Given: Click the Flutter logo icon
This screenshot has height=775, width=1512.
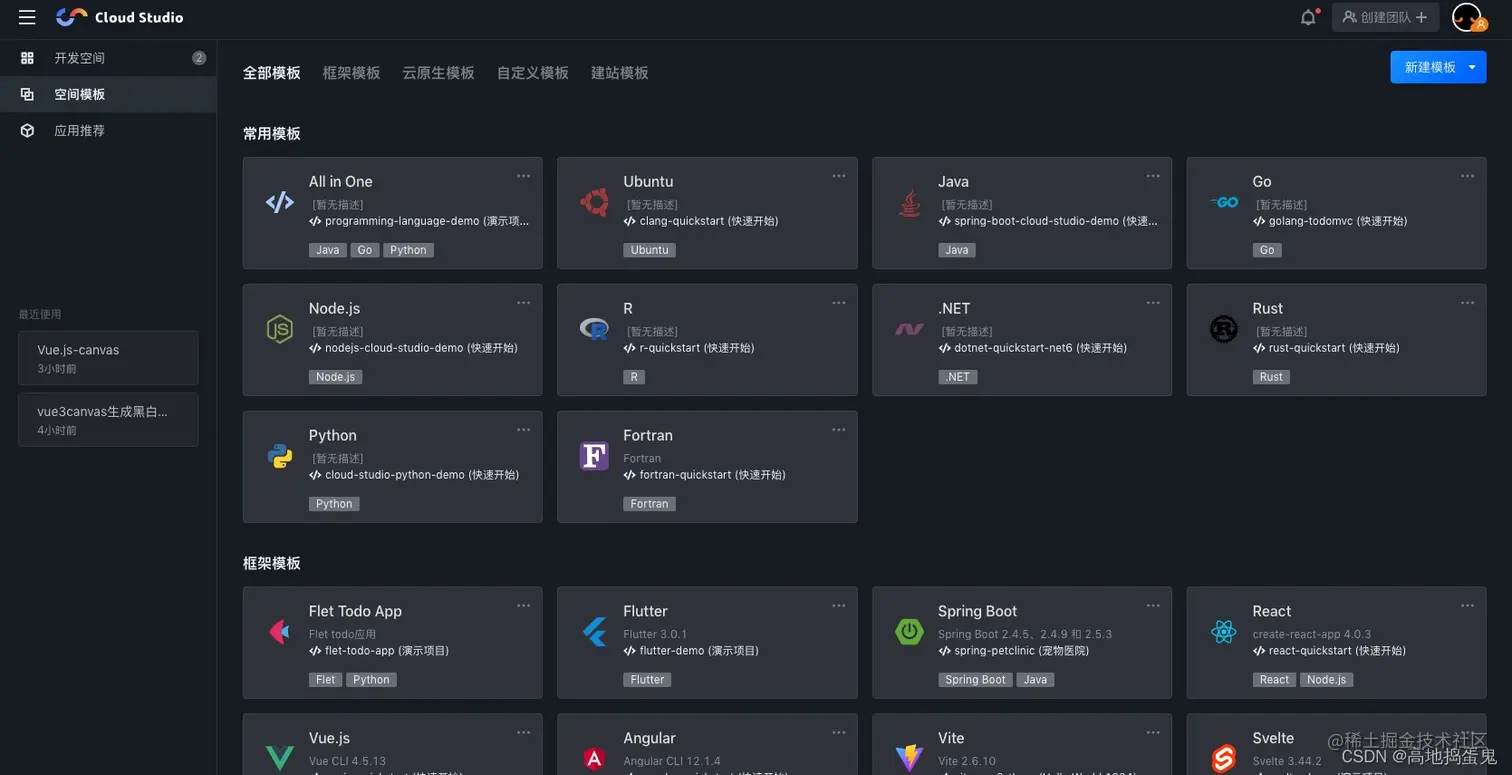Looking at the screenshot, I should point(594,632).
